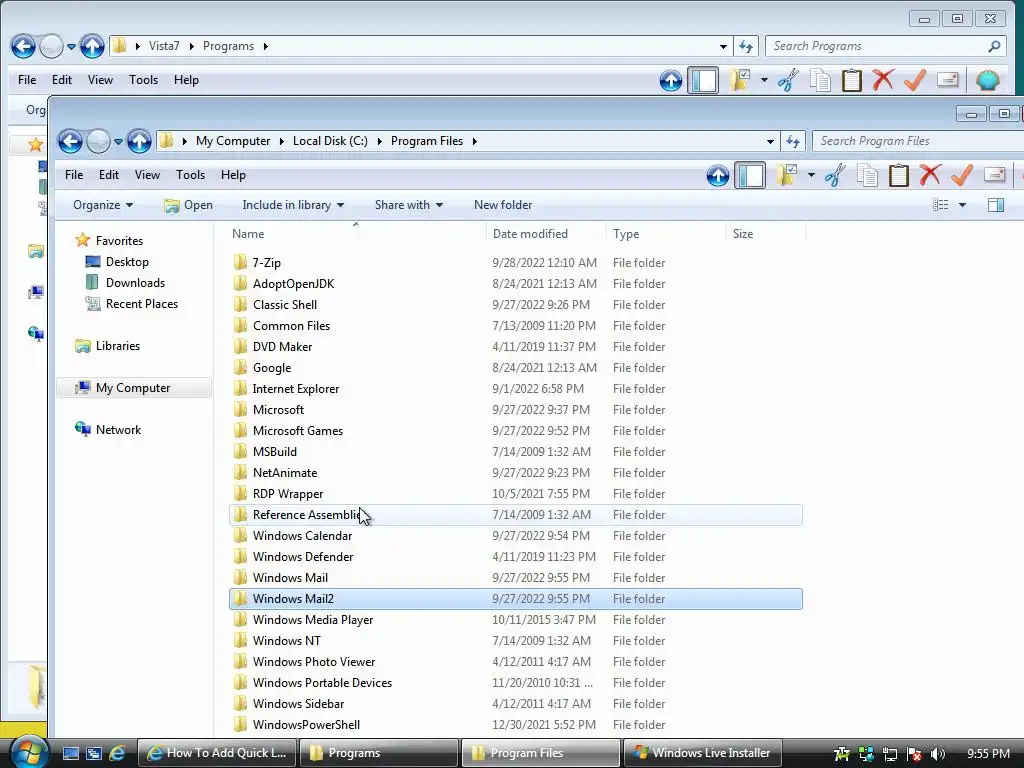
Task: Click My Computer breadcrumb in address bar
Action: click(x=232, y=141)
